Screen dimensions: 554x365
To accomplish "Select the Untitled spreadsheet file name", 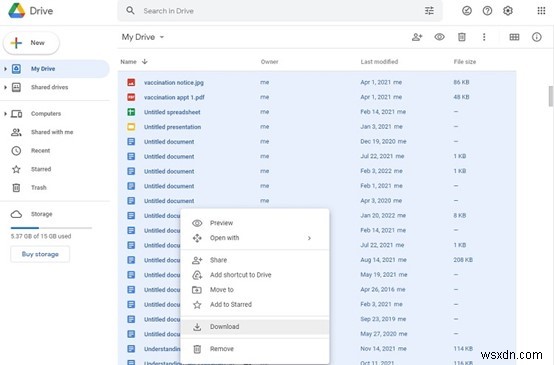I will (172, 112).
